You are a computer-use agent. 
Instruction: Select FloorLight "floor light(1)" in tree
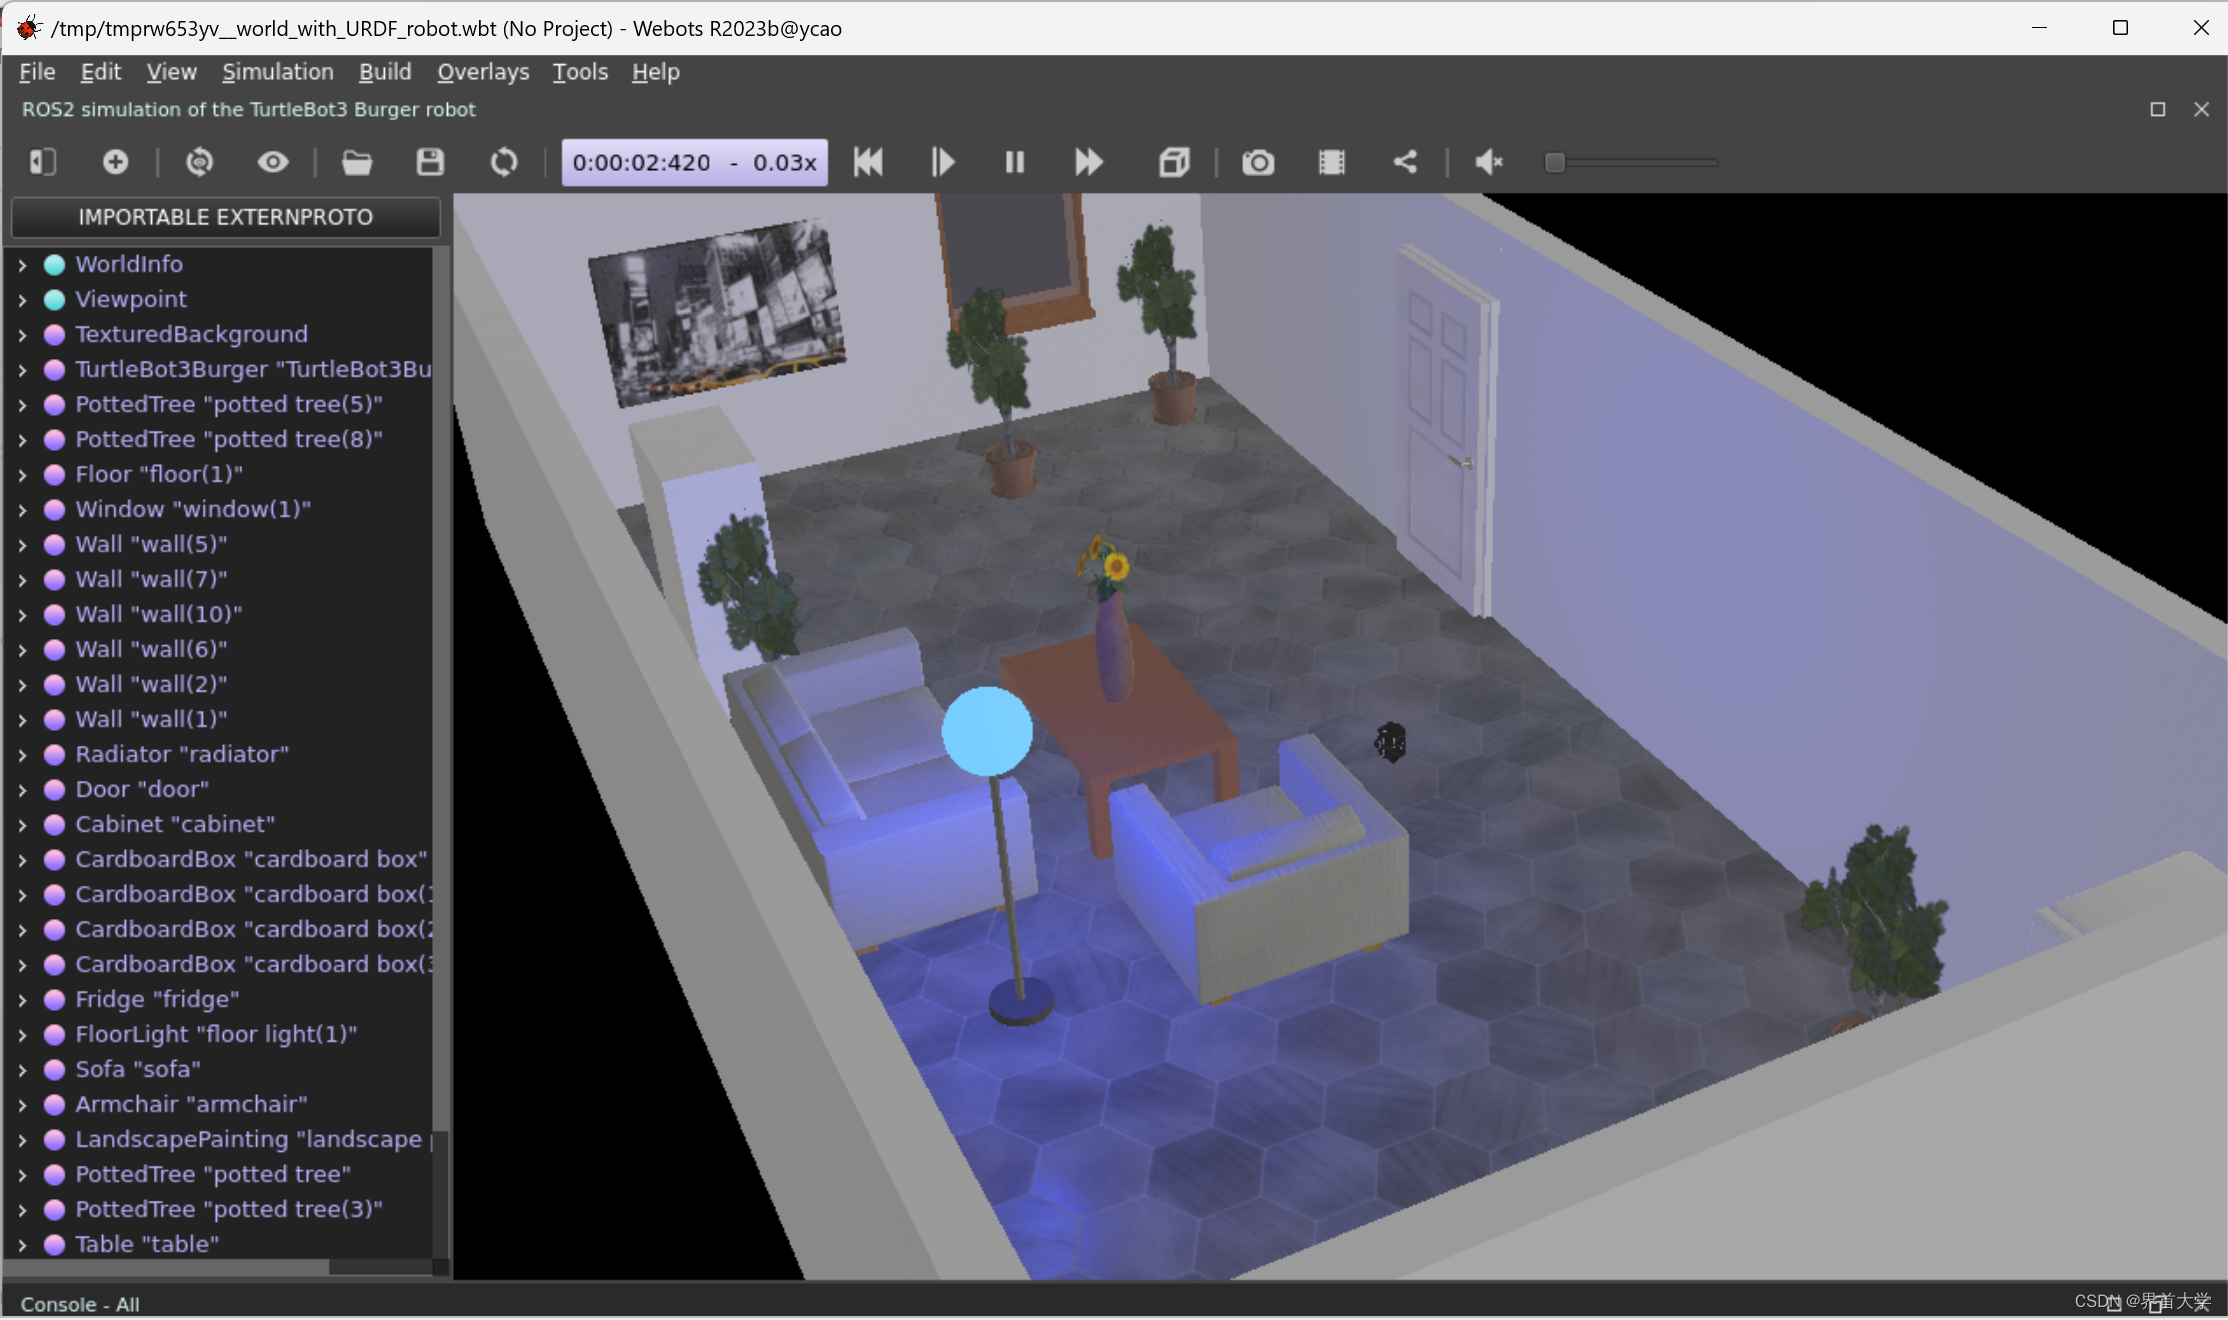[216, 1034]
